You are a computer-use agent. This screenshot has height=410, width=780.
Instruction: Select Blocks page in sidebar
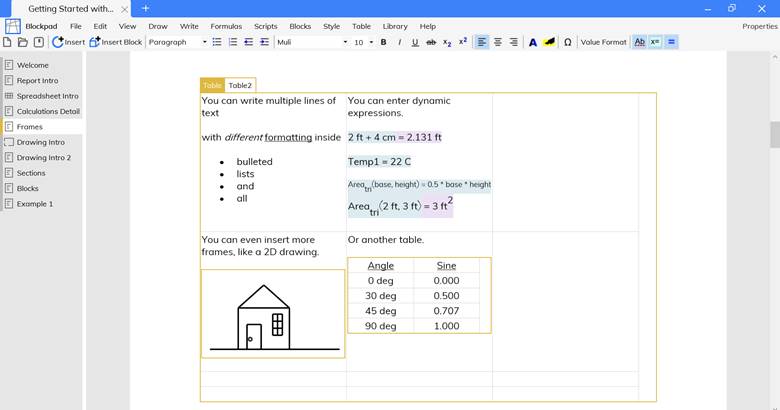point(42,189)
